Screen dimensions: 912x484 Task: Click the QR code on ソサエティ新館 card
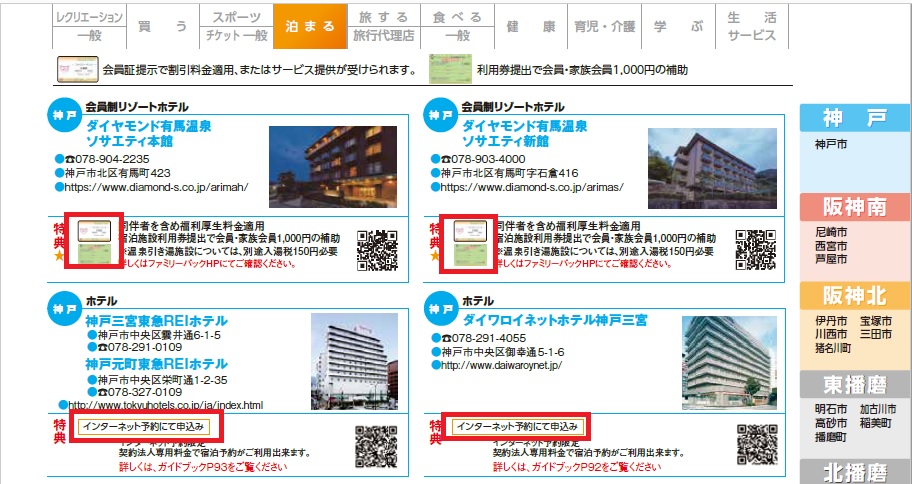click(756, 250)
